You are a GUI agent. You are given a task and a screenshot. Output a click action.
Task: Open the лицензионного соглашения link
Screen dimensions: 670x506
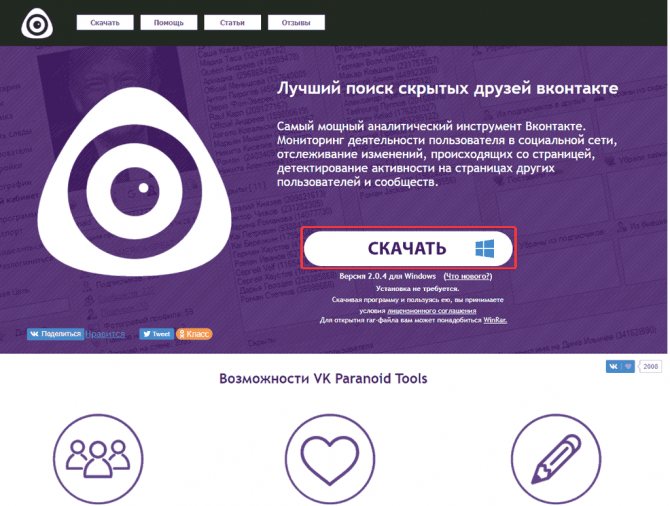tap(432, 311)
